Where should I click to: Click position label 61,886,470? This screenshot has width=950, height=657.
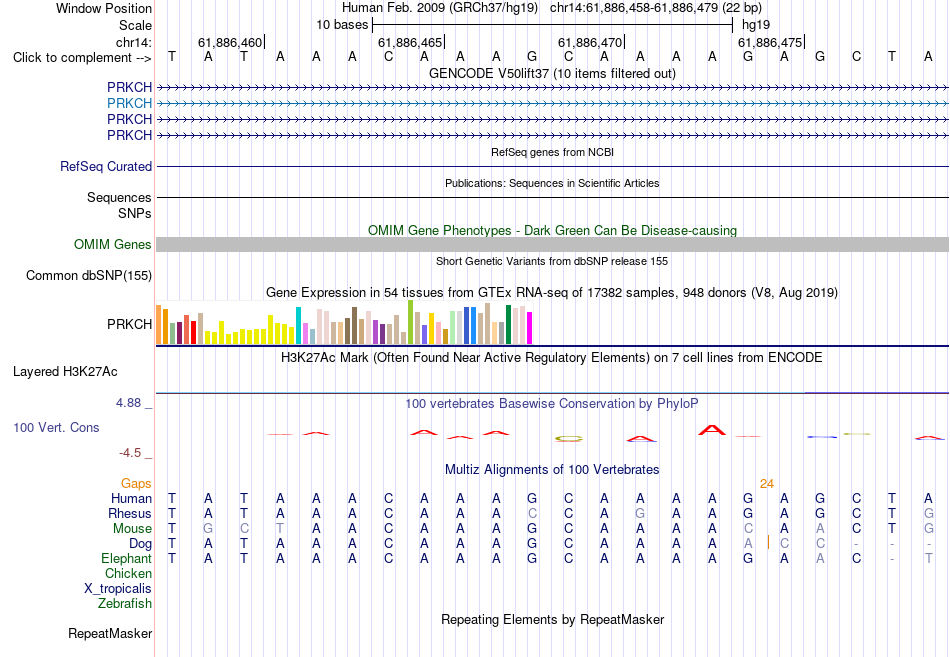pos(590,42)
